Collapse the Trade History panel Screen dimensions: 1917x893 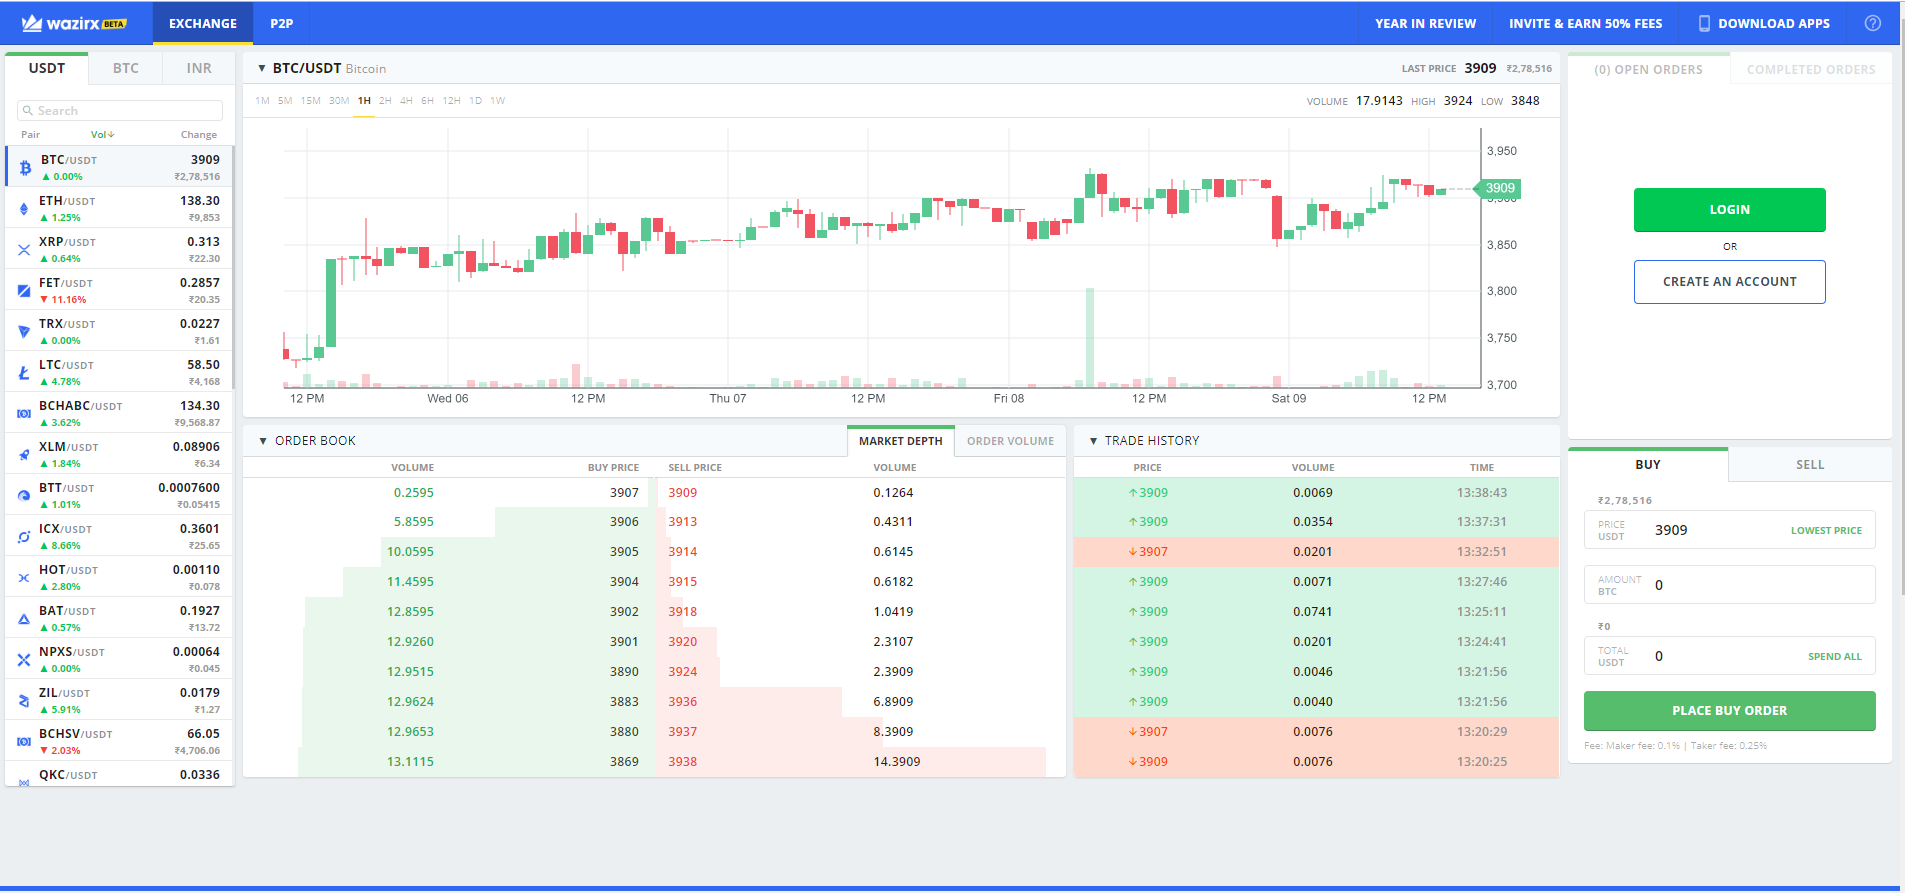[1093, 441]
